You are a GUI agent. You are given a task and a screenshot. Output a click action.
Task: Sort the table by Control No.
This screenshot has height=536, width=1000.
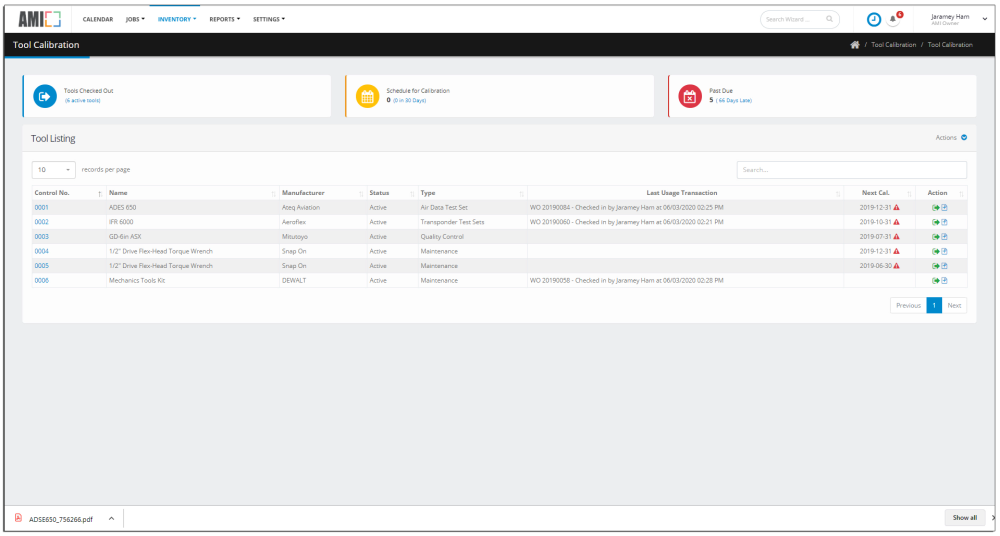tap(68, 193)
